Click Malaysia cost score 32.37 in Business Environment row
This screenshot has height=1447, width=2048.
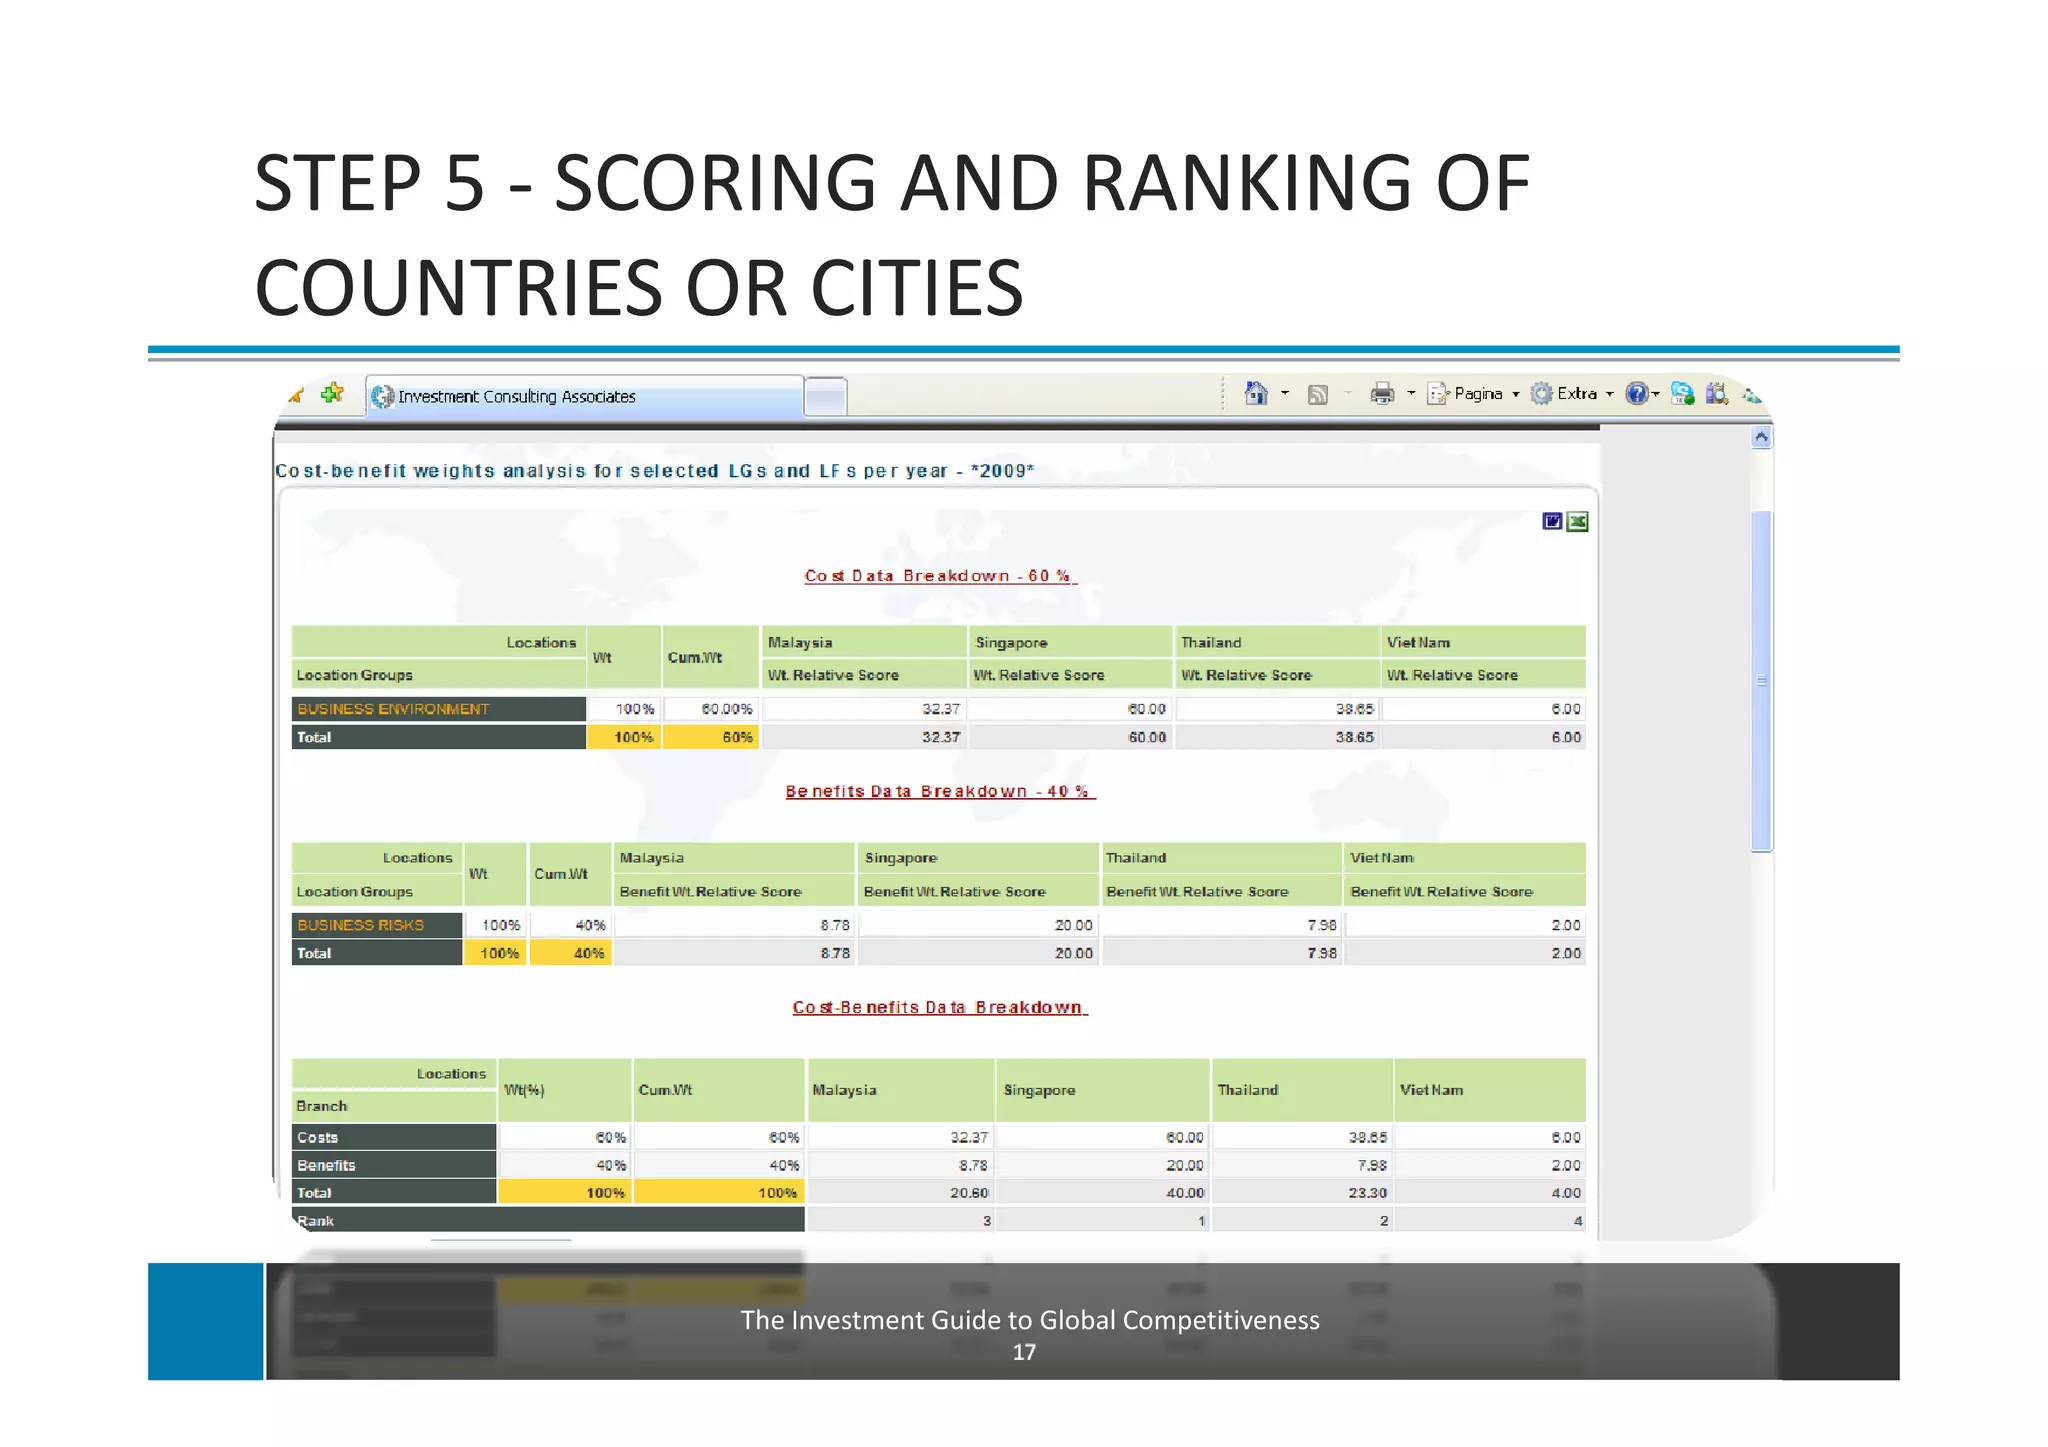pos(864,709)
